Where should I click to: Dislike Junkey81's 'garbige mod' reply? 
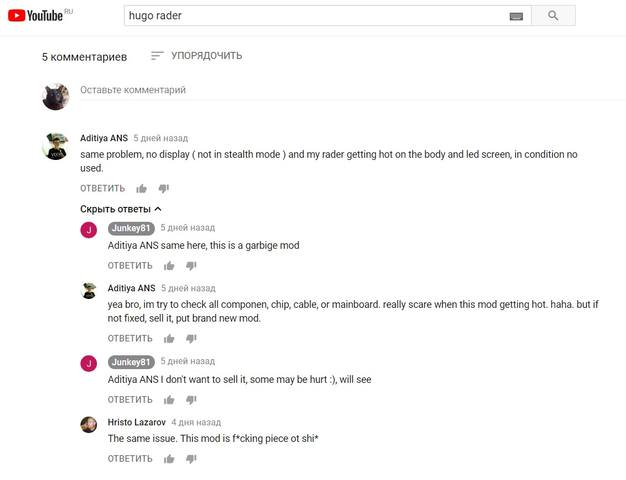point(191,266)
